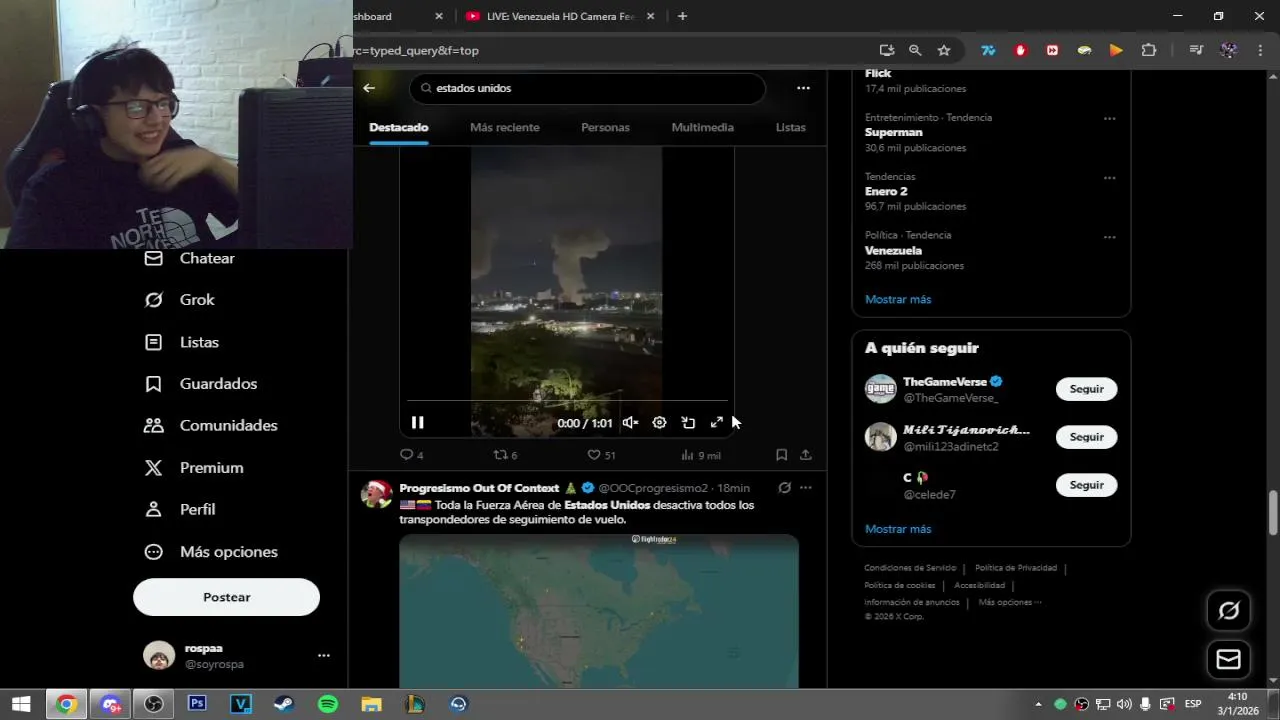Screen dimensions: 1280x720
Task: Open the Chrome extensions puzzle icon
Action: [x=1148, y=50]
